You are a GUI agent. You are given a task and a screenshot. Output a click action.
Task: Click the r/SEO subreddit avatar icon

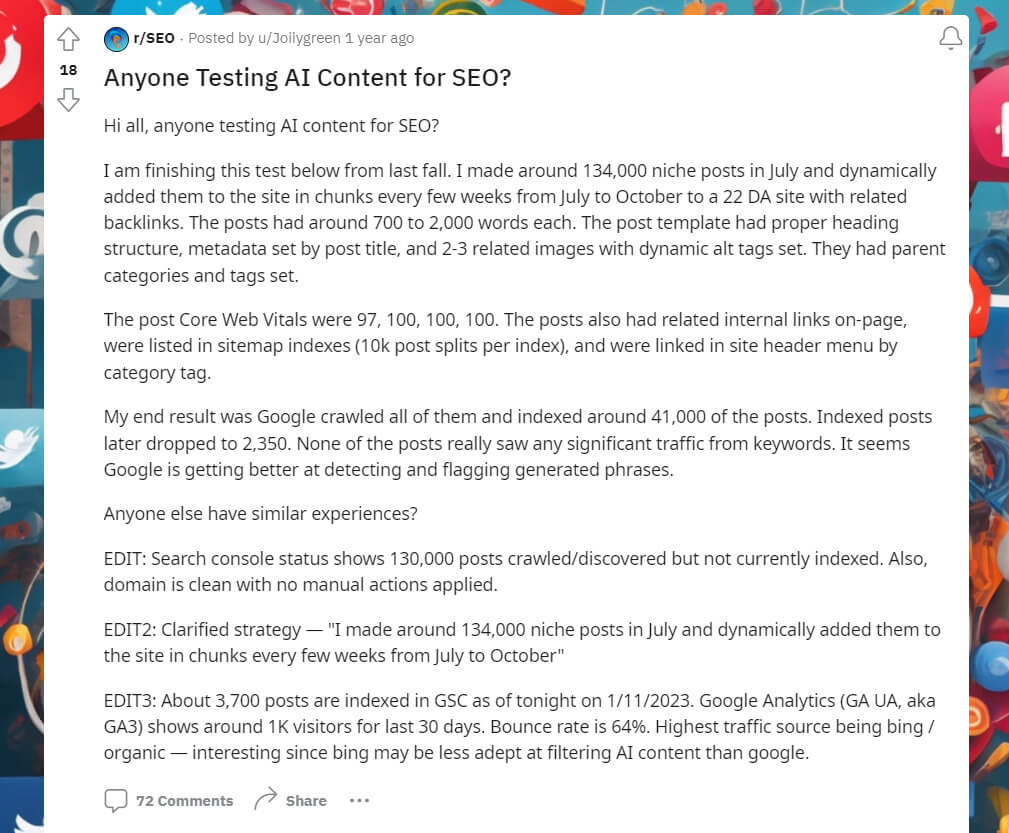pos(116,39)
